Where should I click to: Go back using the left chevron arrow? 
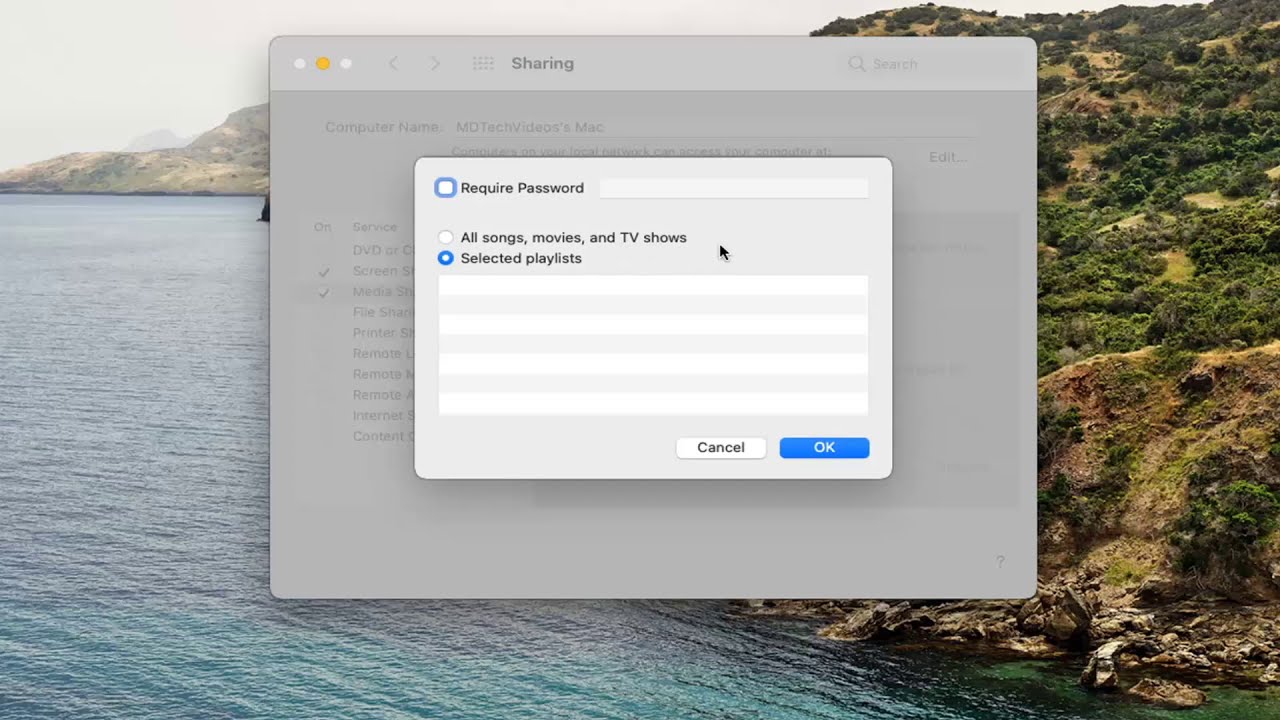tap(393, 64)
